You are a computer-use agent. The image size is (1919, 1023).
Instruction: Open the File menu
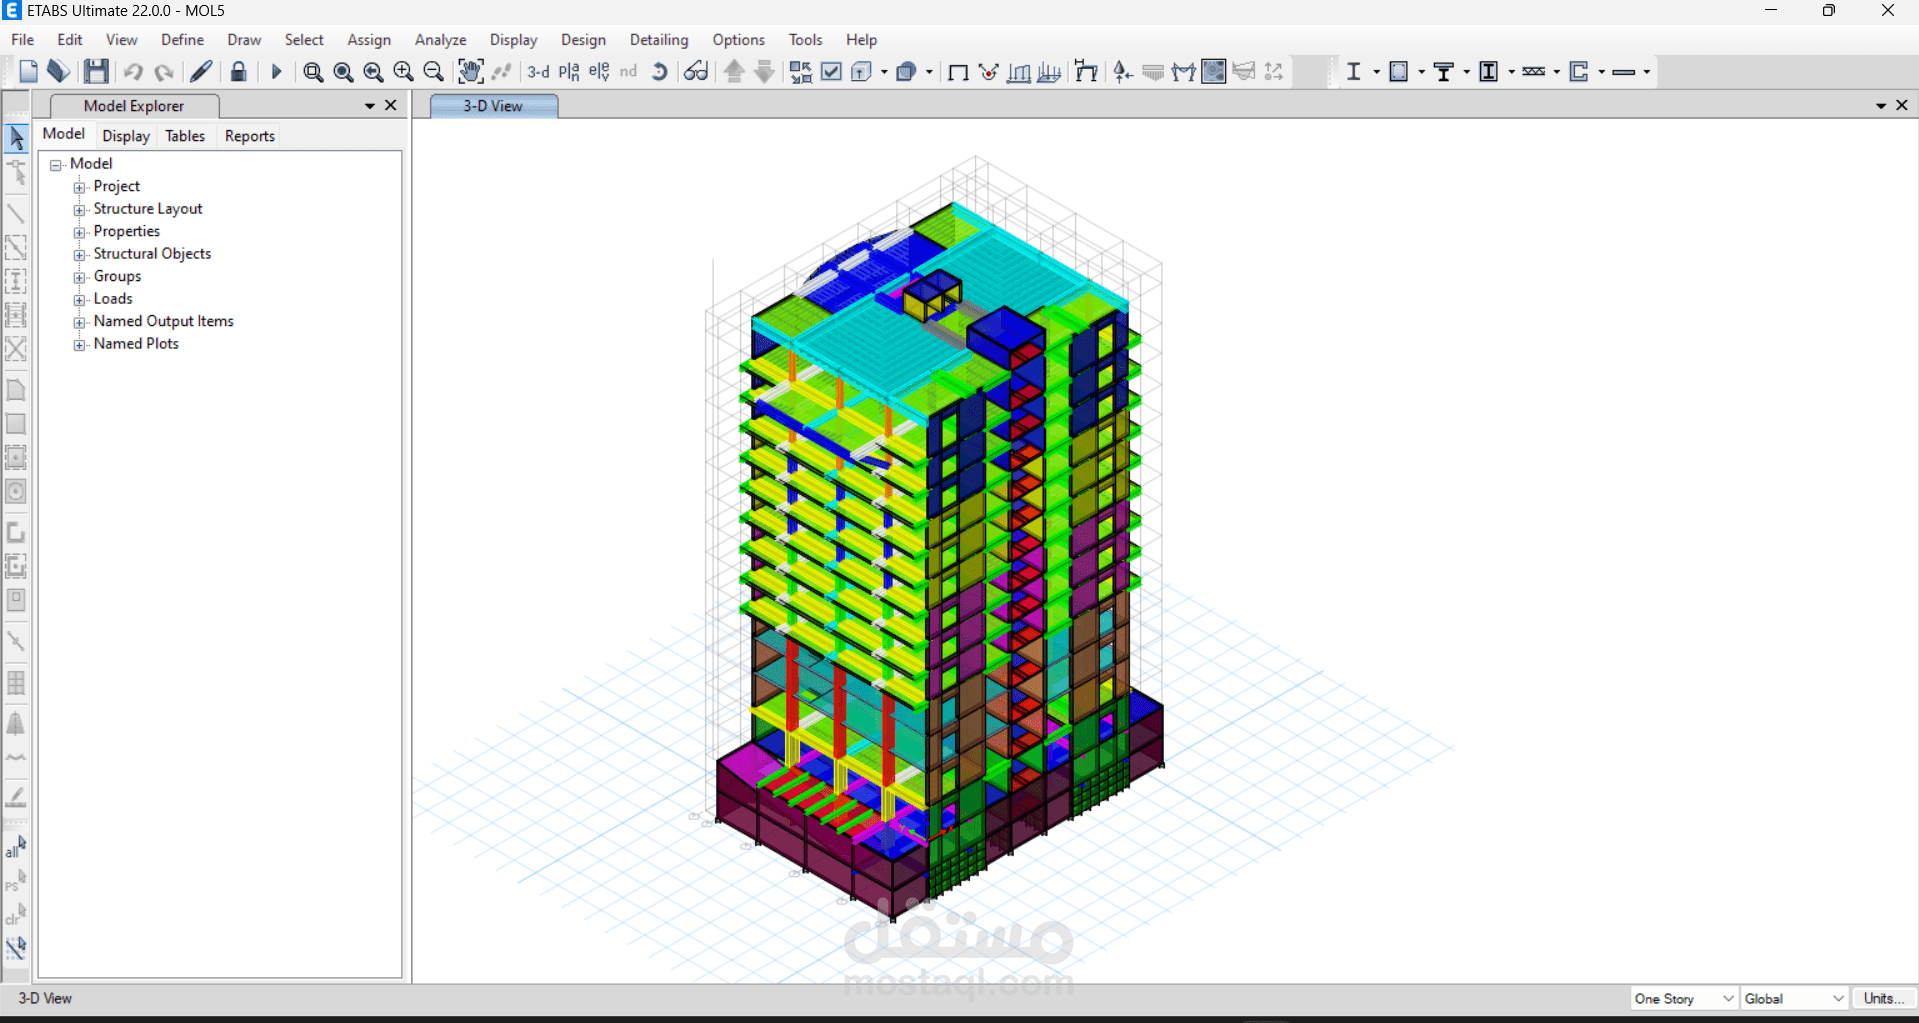[22, 40]
